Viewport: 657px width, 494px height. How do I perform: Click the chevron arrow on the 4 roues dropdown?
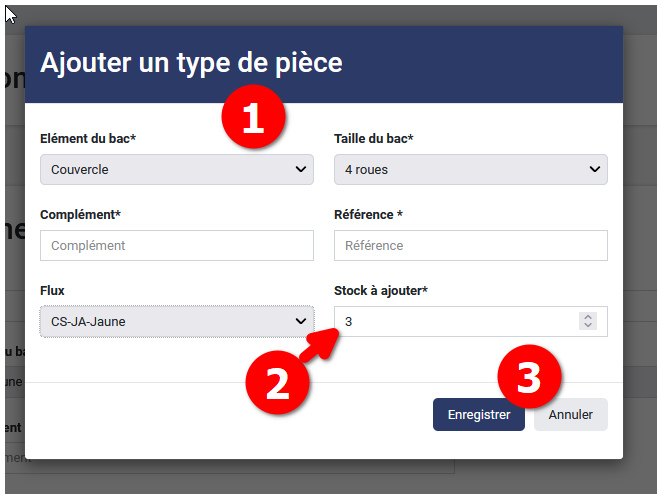(595, 170)
